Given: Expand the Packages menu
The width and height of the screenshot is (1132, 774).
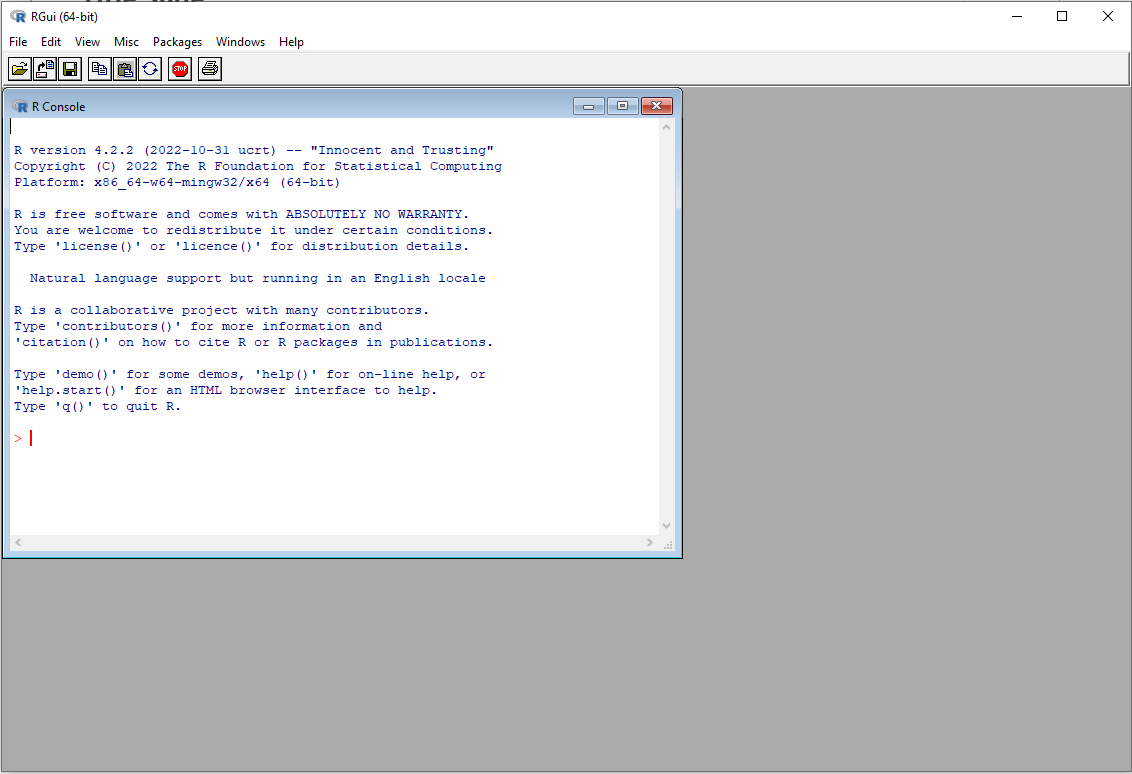Looking at the screenshot, I should coord(177,42).
